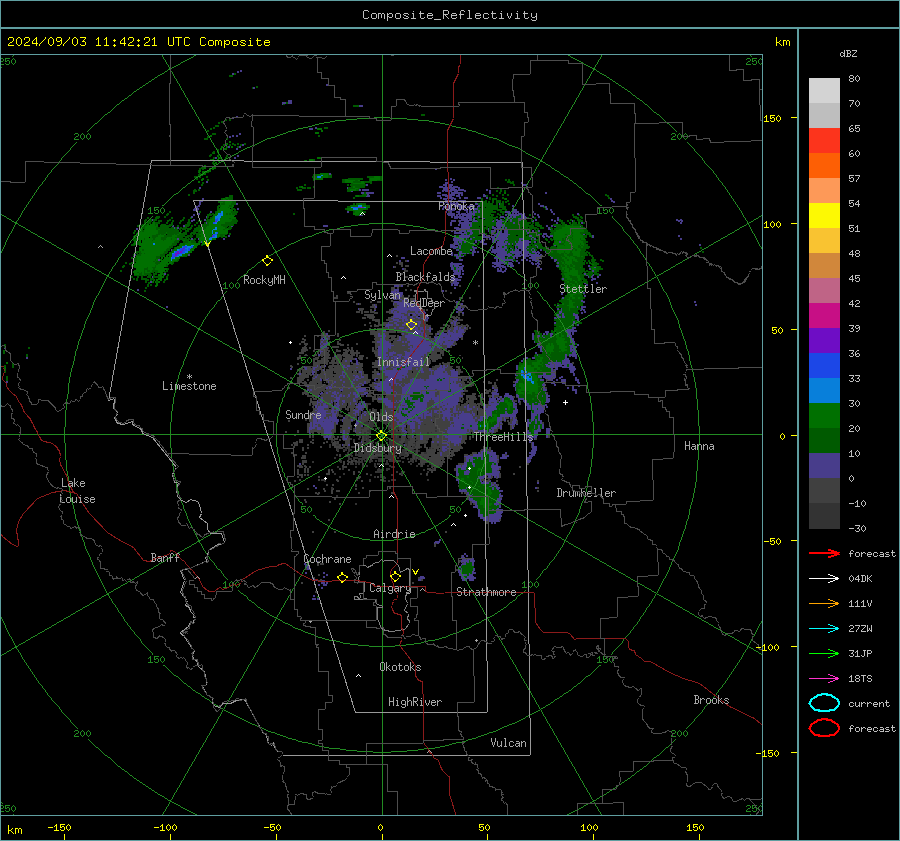Click the Stettler city label

coord(583,289)
